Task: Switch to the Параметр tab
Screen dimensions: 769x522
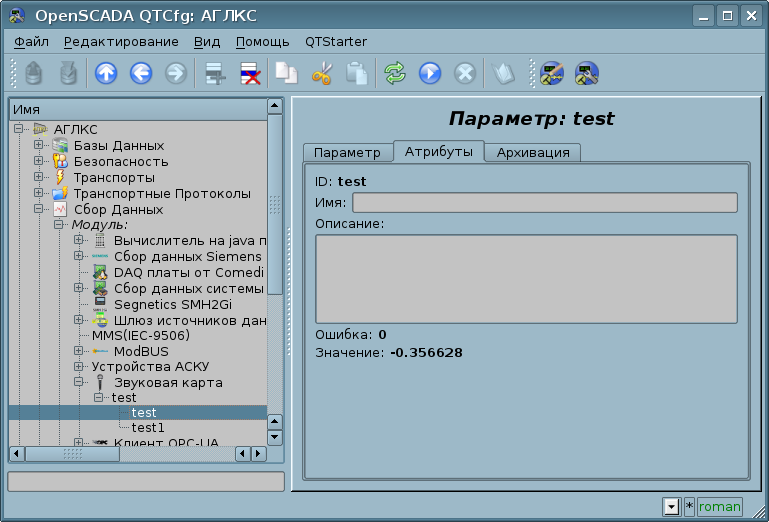Action: click(x=347, y=152)
